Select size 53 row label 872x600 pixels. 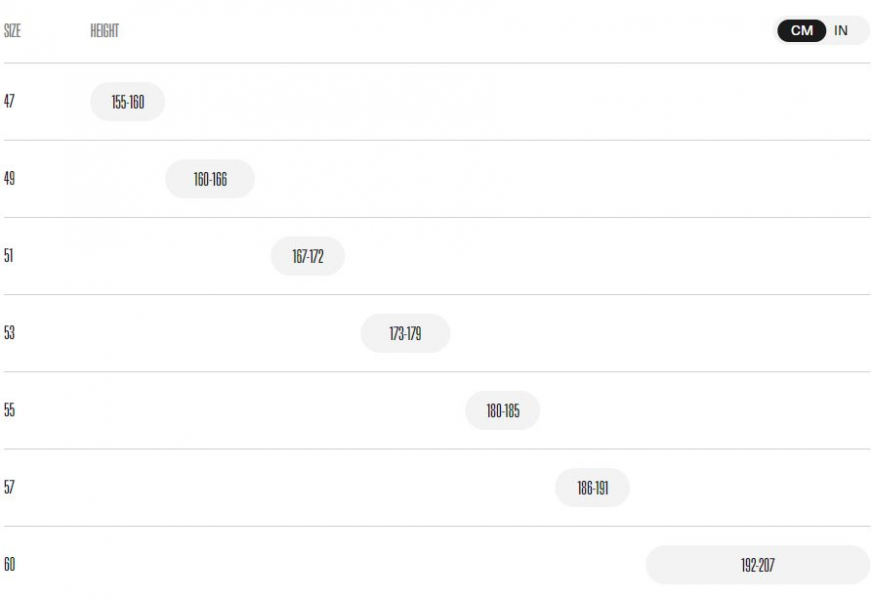pos(9,333)
